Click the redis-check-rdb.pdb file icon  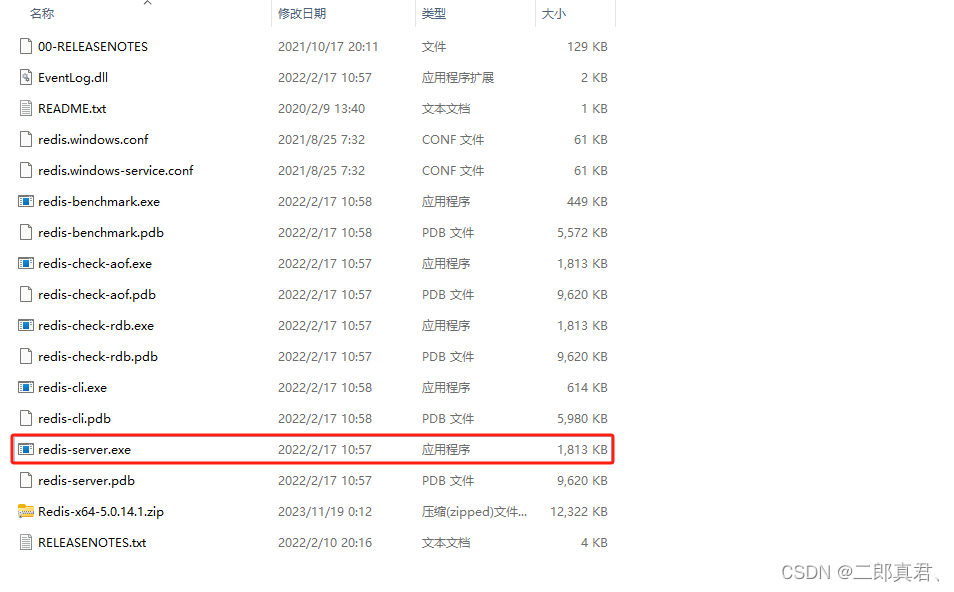[26, 357]
